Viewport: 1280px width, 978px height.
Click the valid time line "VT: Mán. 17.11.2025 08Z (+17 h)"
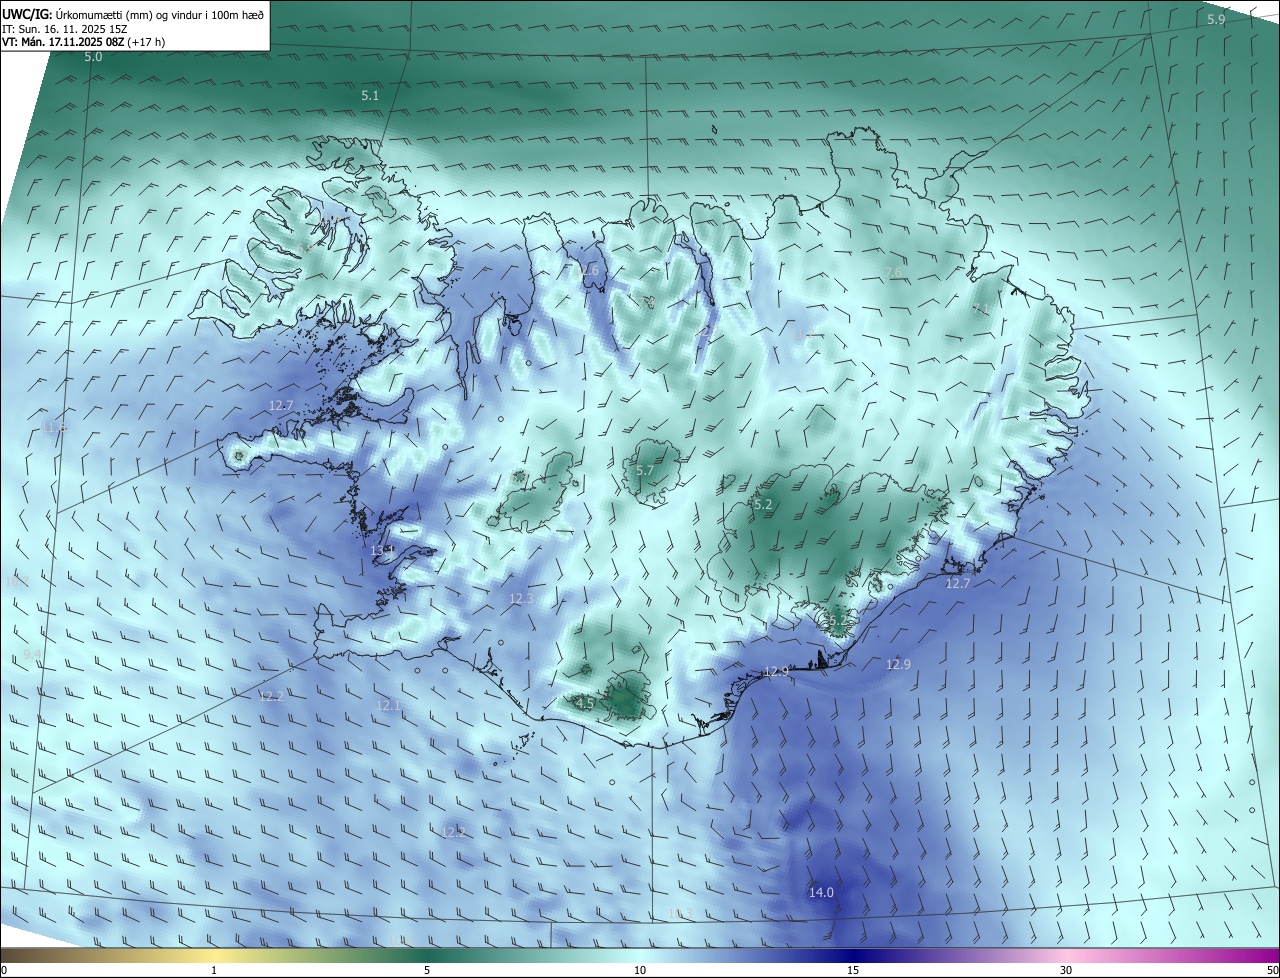pyautogui.click(x=84, y=42)
